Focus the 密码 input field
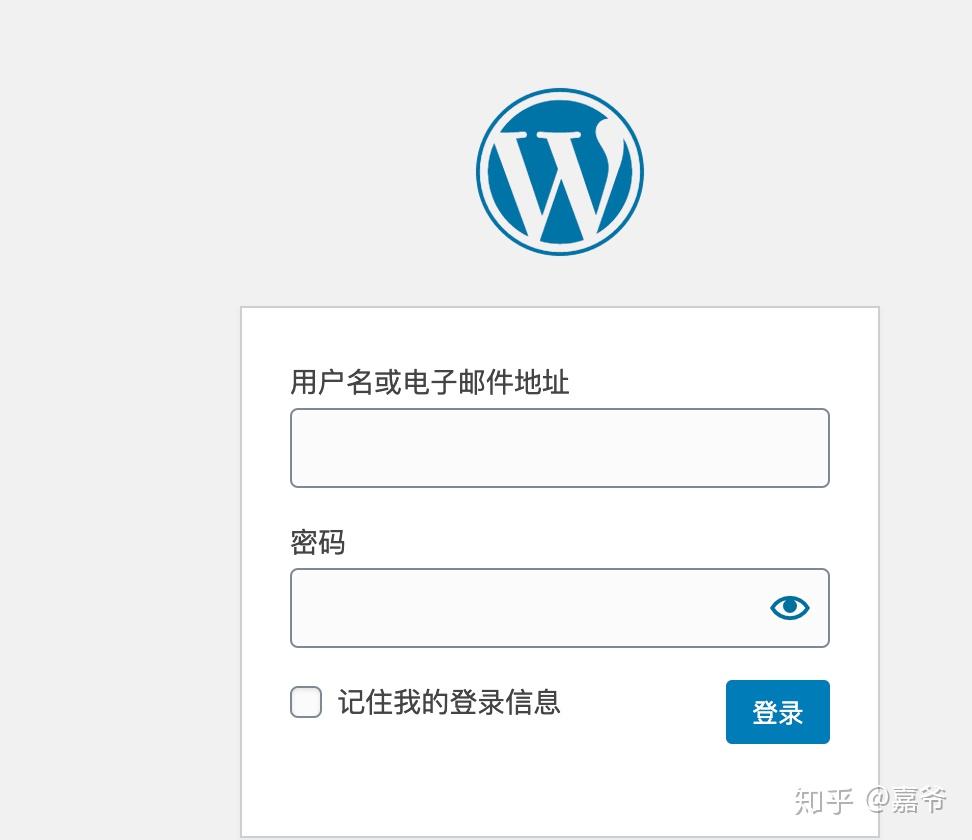 [520, 608]
